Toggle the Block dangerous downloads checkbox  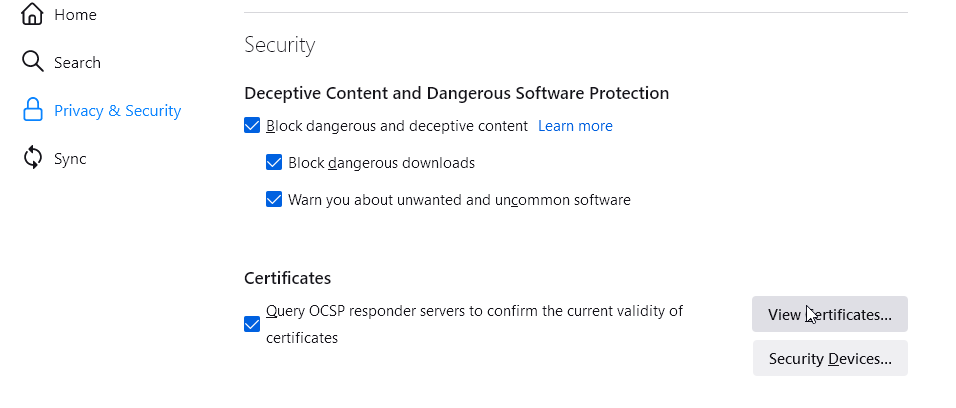(x=274, y=162)
